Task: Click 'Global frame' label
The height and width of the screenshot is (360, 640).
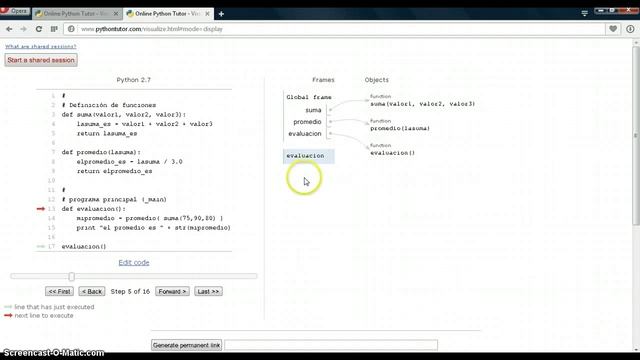Action: [309, 97]
